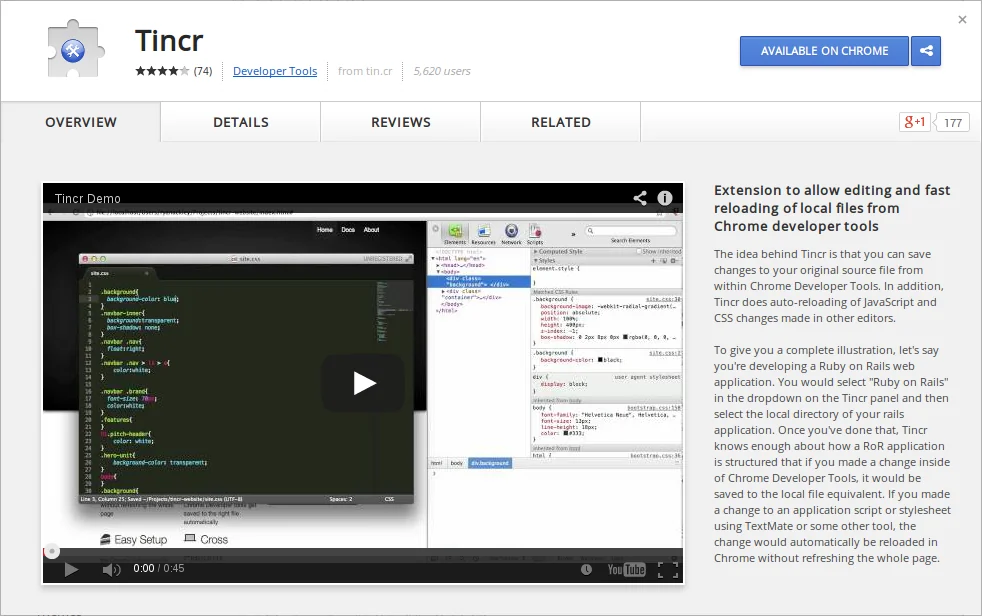Click the extension headline description text
Image resolution: width=982 pixels, height=616 pixels.
[832, 208]
